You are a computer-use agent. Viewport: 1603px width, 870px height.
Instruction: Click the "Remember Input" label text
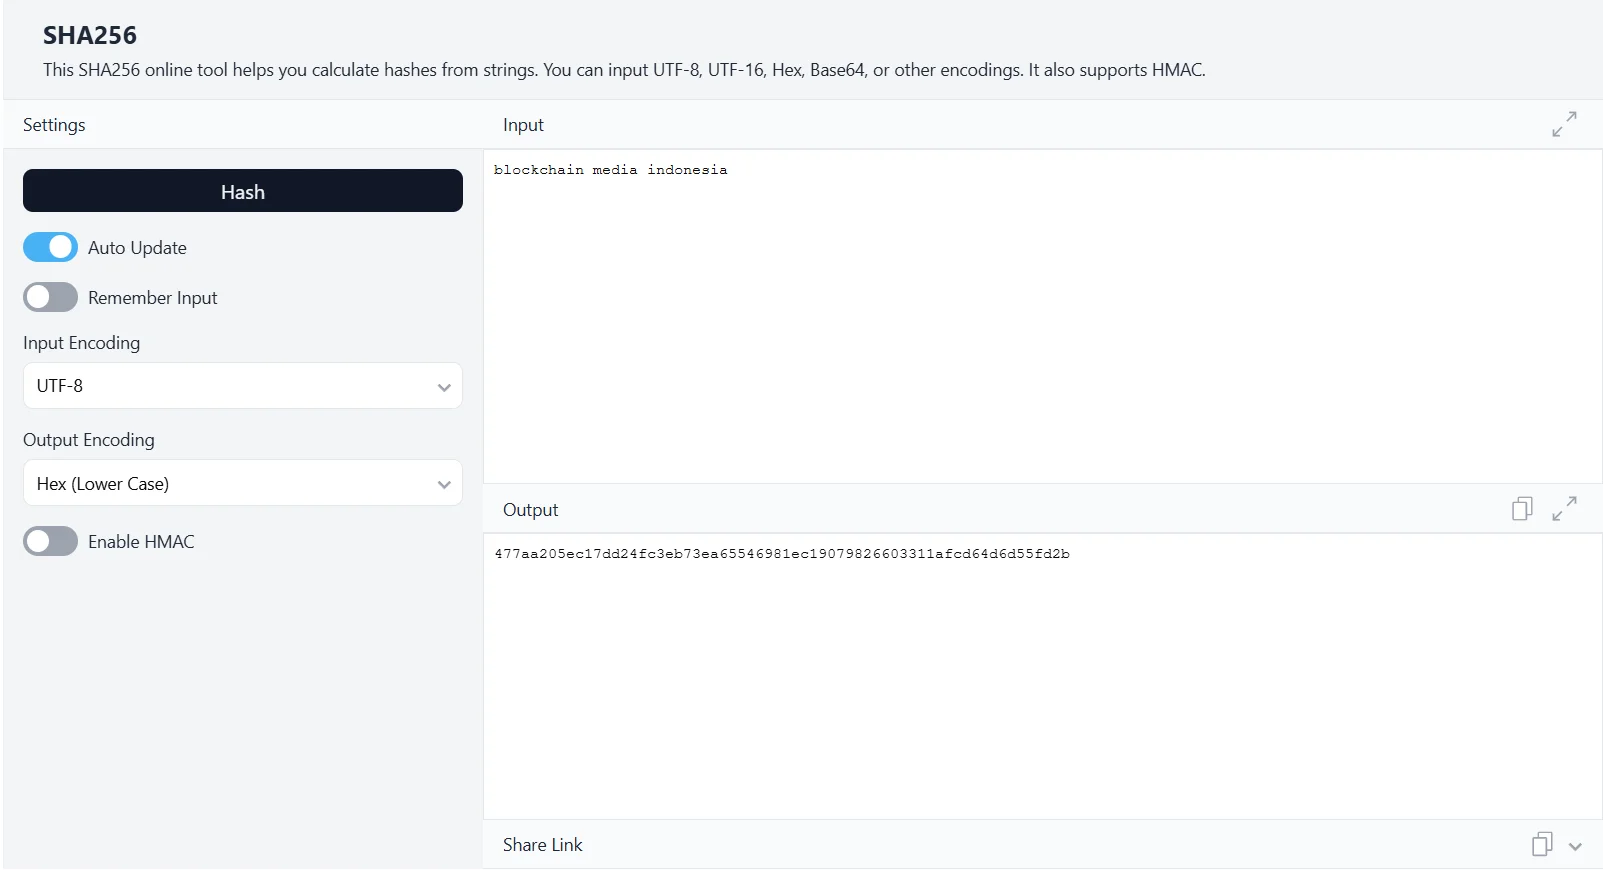152,298
